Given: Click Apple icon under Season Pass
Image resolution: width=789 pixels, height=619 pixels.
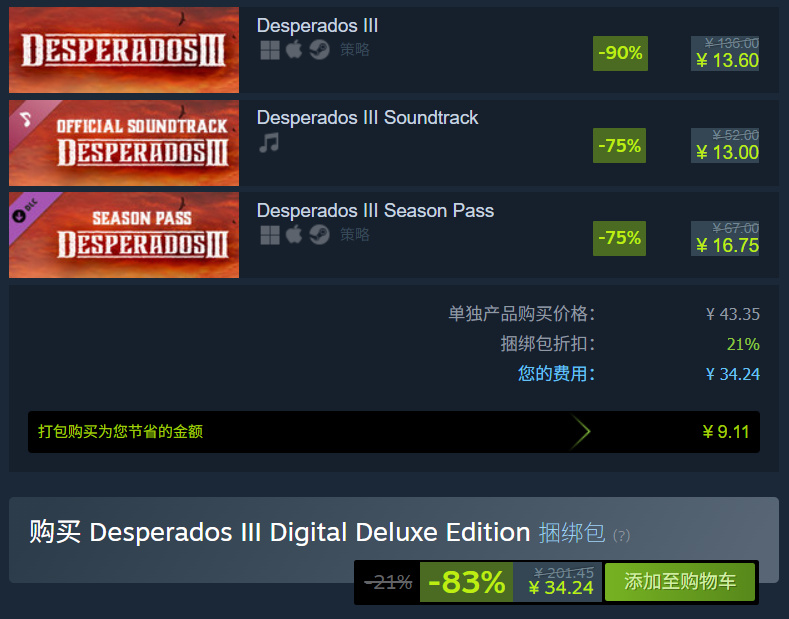Looking at the screenshot, I should [294, 234].
